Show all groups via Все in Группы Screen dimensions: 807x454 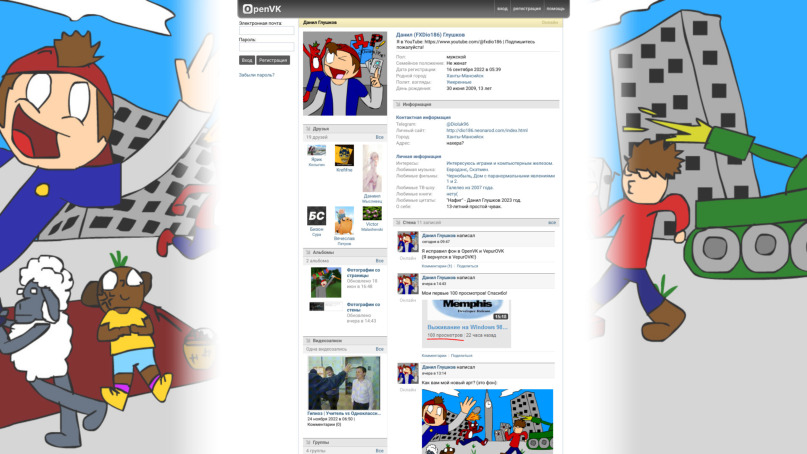[379, 451]
